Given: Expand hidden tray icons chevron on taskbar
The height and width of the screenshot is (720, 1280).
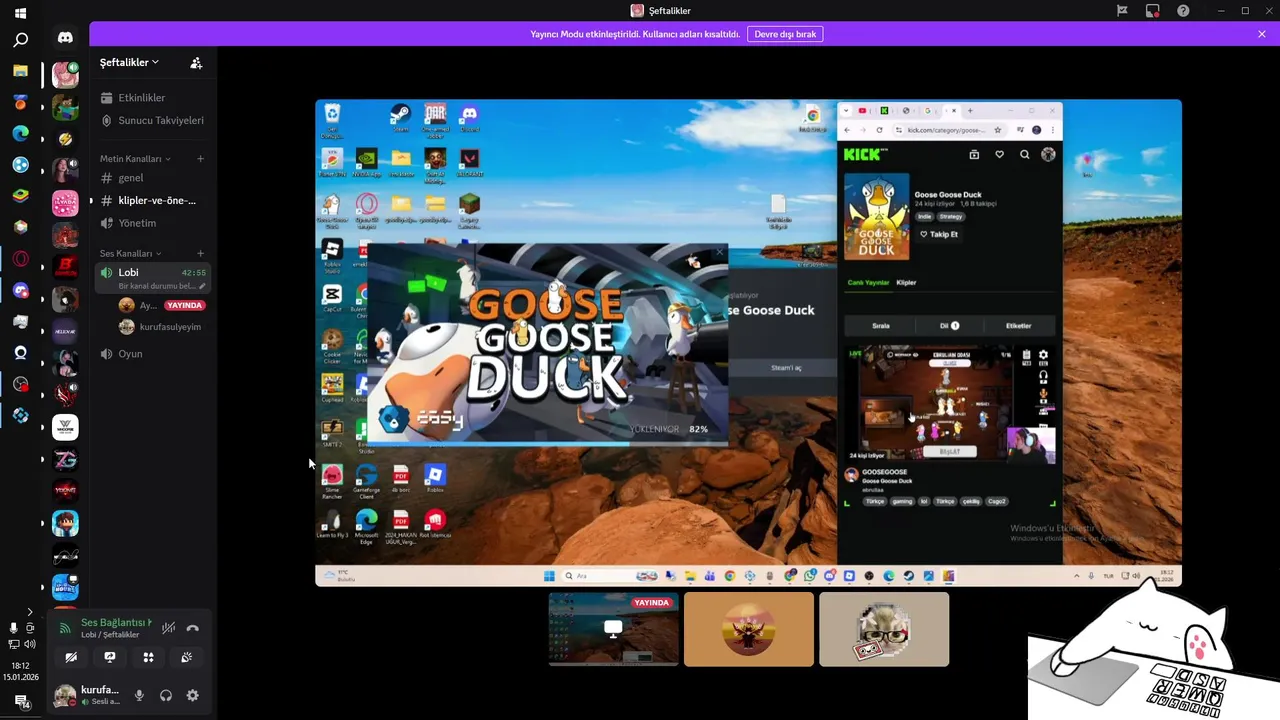Looking at the screenshot, I should pos(29,611).
